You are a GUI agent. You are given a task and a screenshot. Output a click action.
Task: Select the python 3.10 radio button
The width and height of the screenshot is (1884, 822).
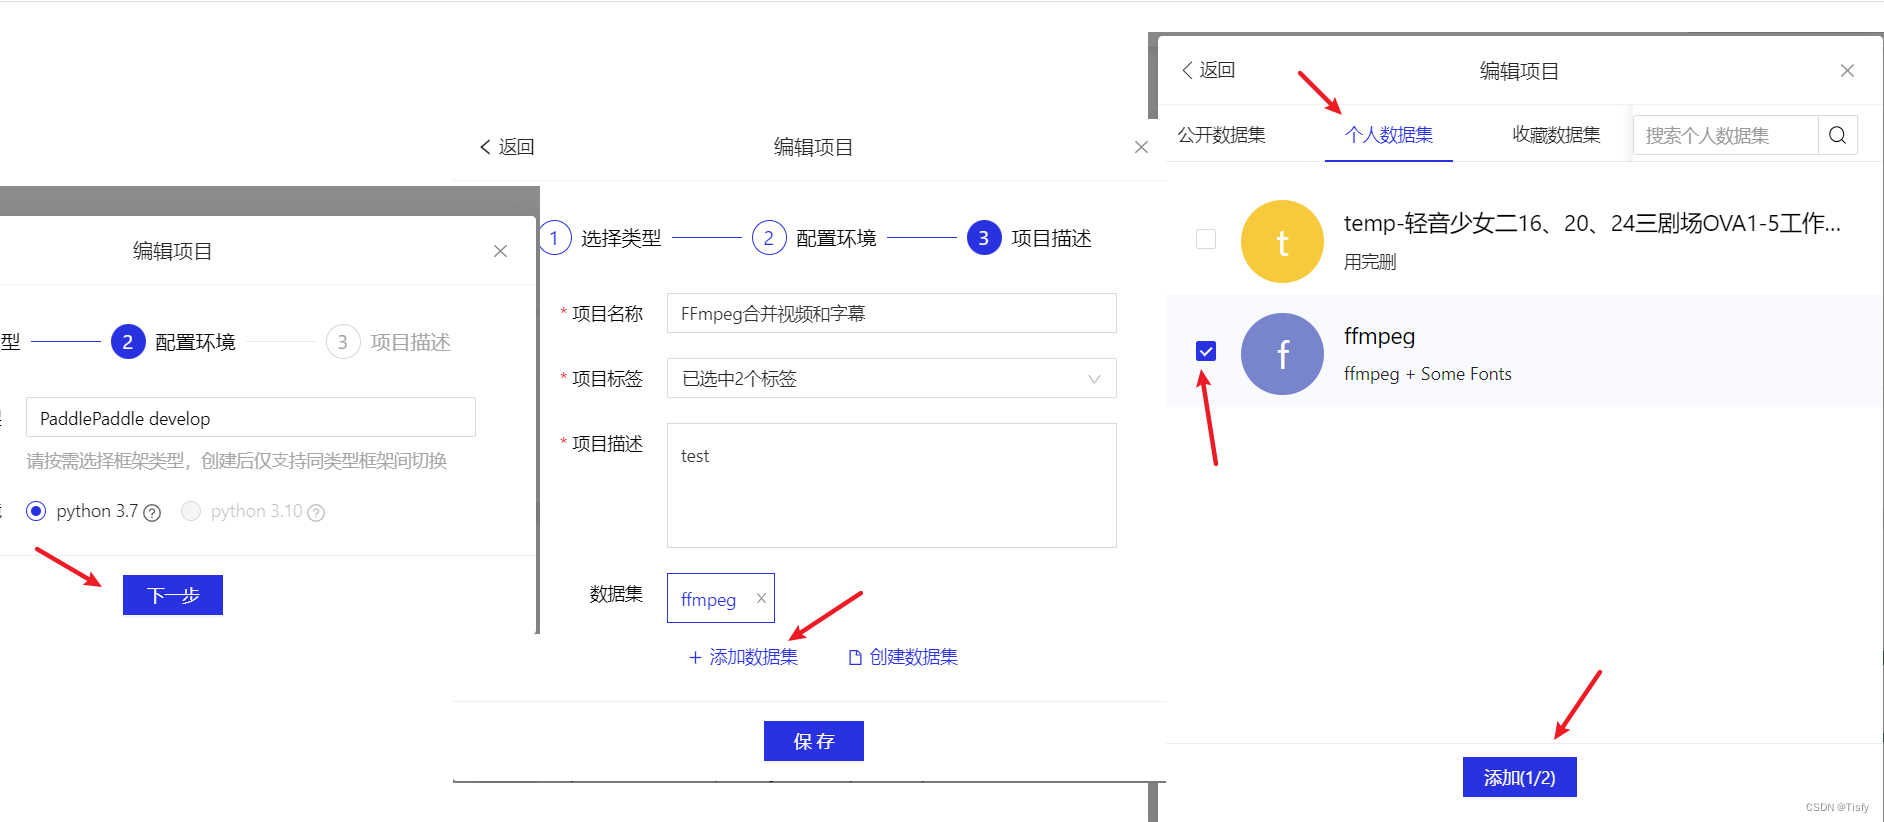pyautogui.click(x=191, y=511)
